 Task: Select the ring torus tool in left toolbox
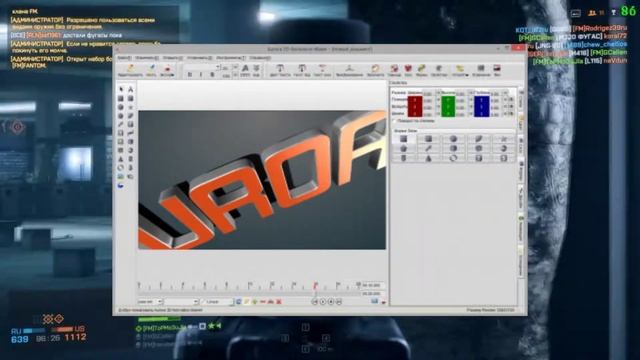[x=121, y=168]
